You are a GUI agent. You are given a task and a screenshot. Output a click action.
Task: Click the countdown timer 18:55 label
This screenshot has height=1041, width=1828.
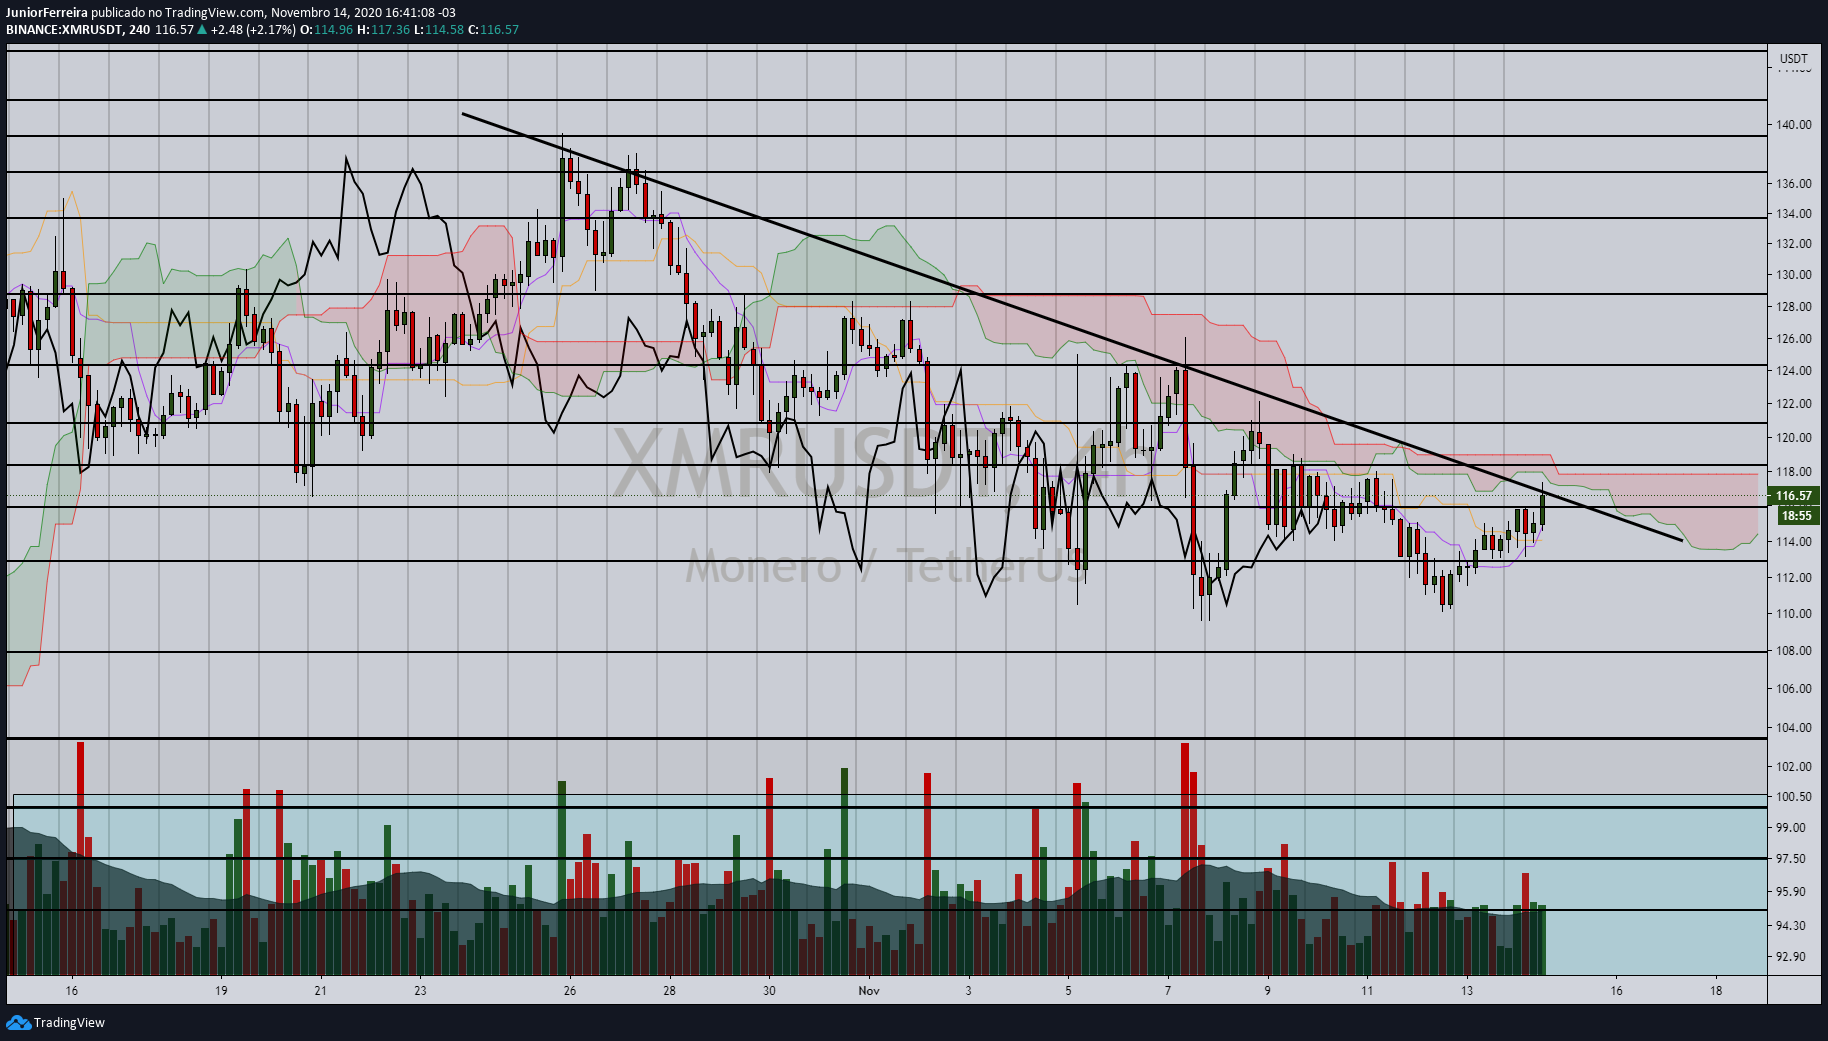coord(1796,516)
